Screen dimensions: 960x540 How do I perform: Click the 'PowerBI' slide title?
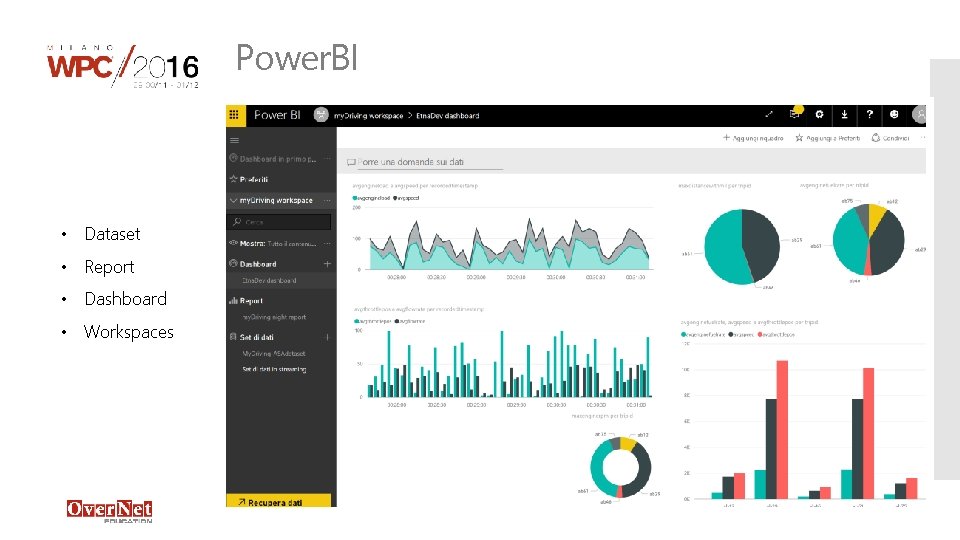click(x=297, y=58)
